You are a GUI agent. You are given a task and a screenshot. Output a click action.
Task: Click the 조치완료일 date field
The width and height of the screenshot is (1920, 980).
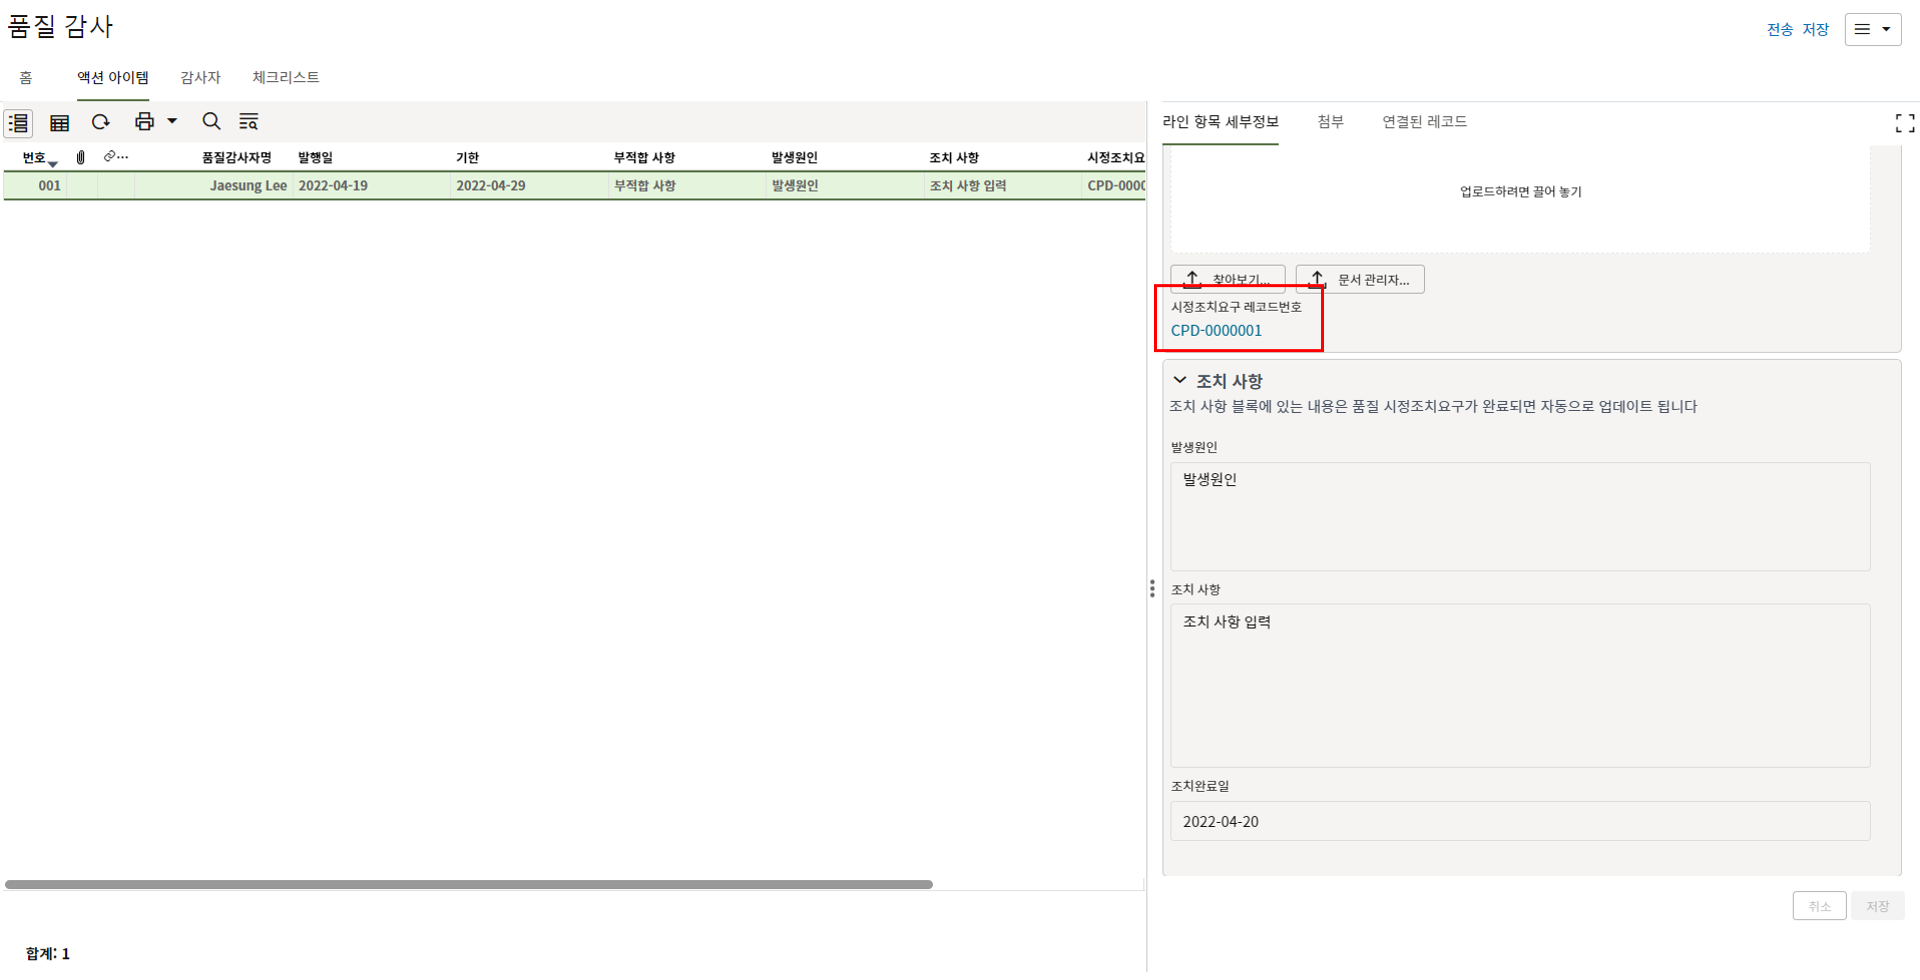click(x=1519, y=822)
